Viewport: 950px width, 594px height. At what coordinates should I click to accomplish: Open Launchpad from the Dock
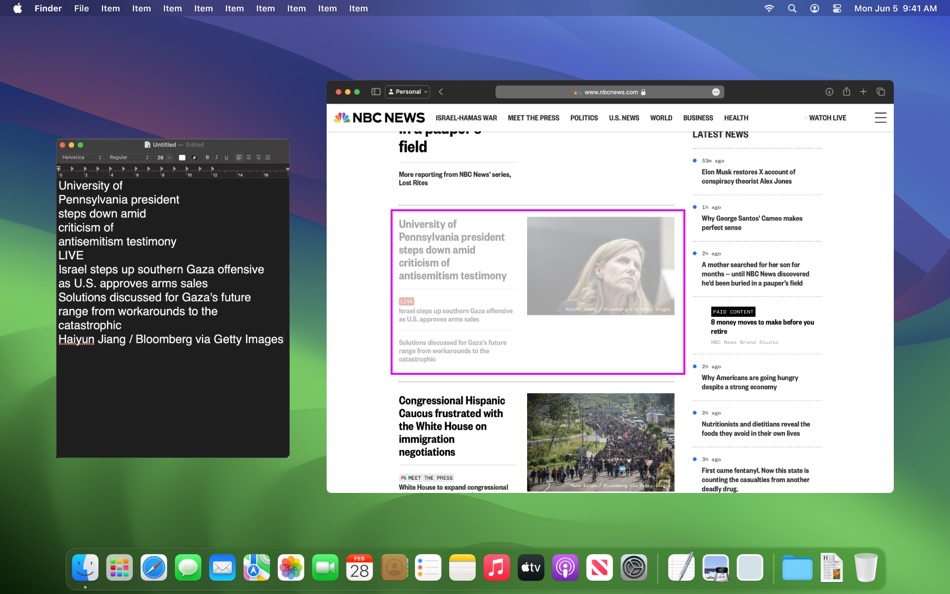click(119, 568)
